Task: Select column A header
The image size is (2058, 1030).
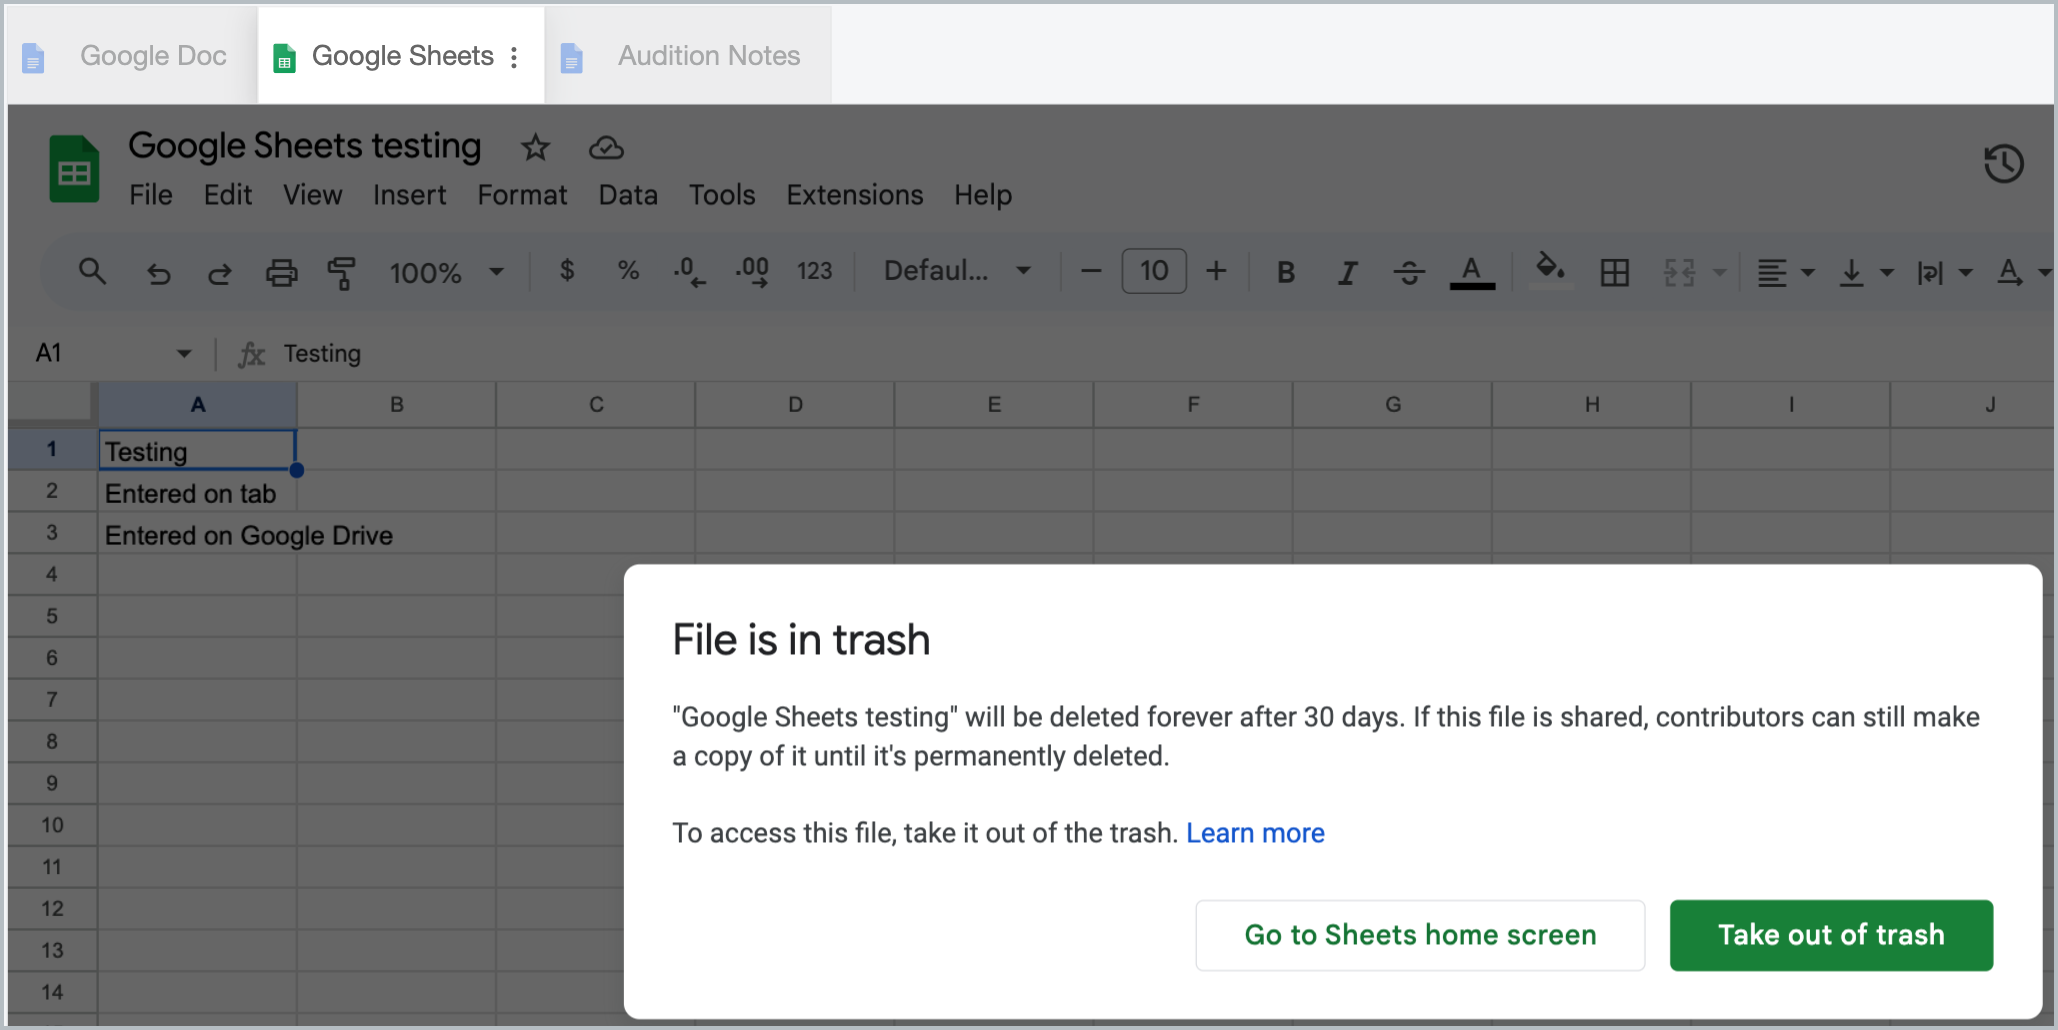Action: [x=198, y=405]
